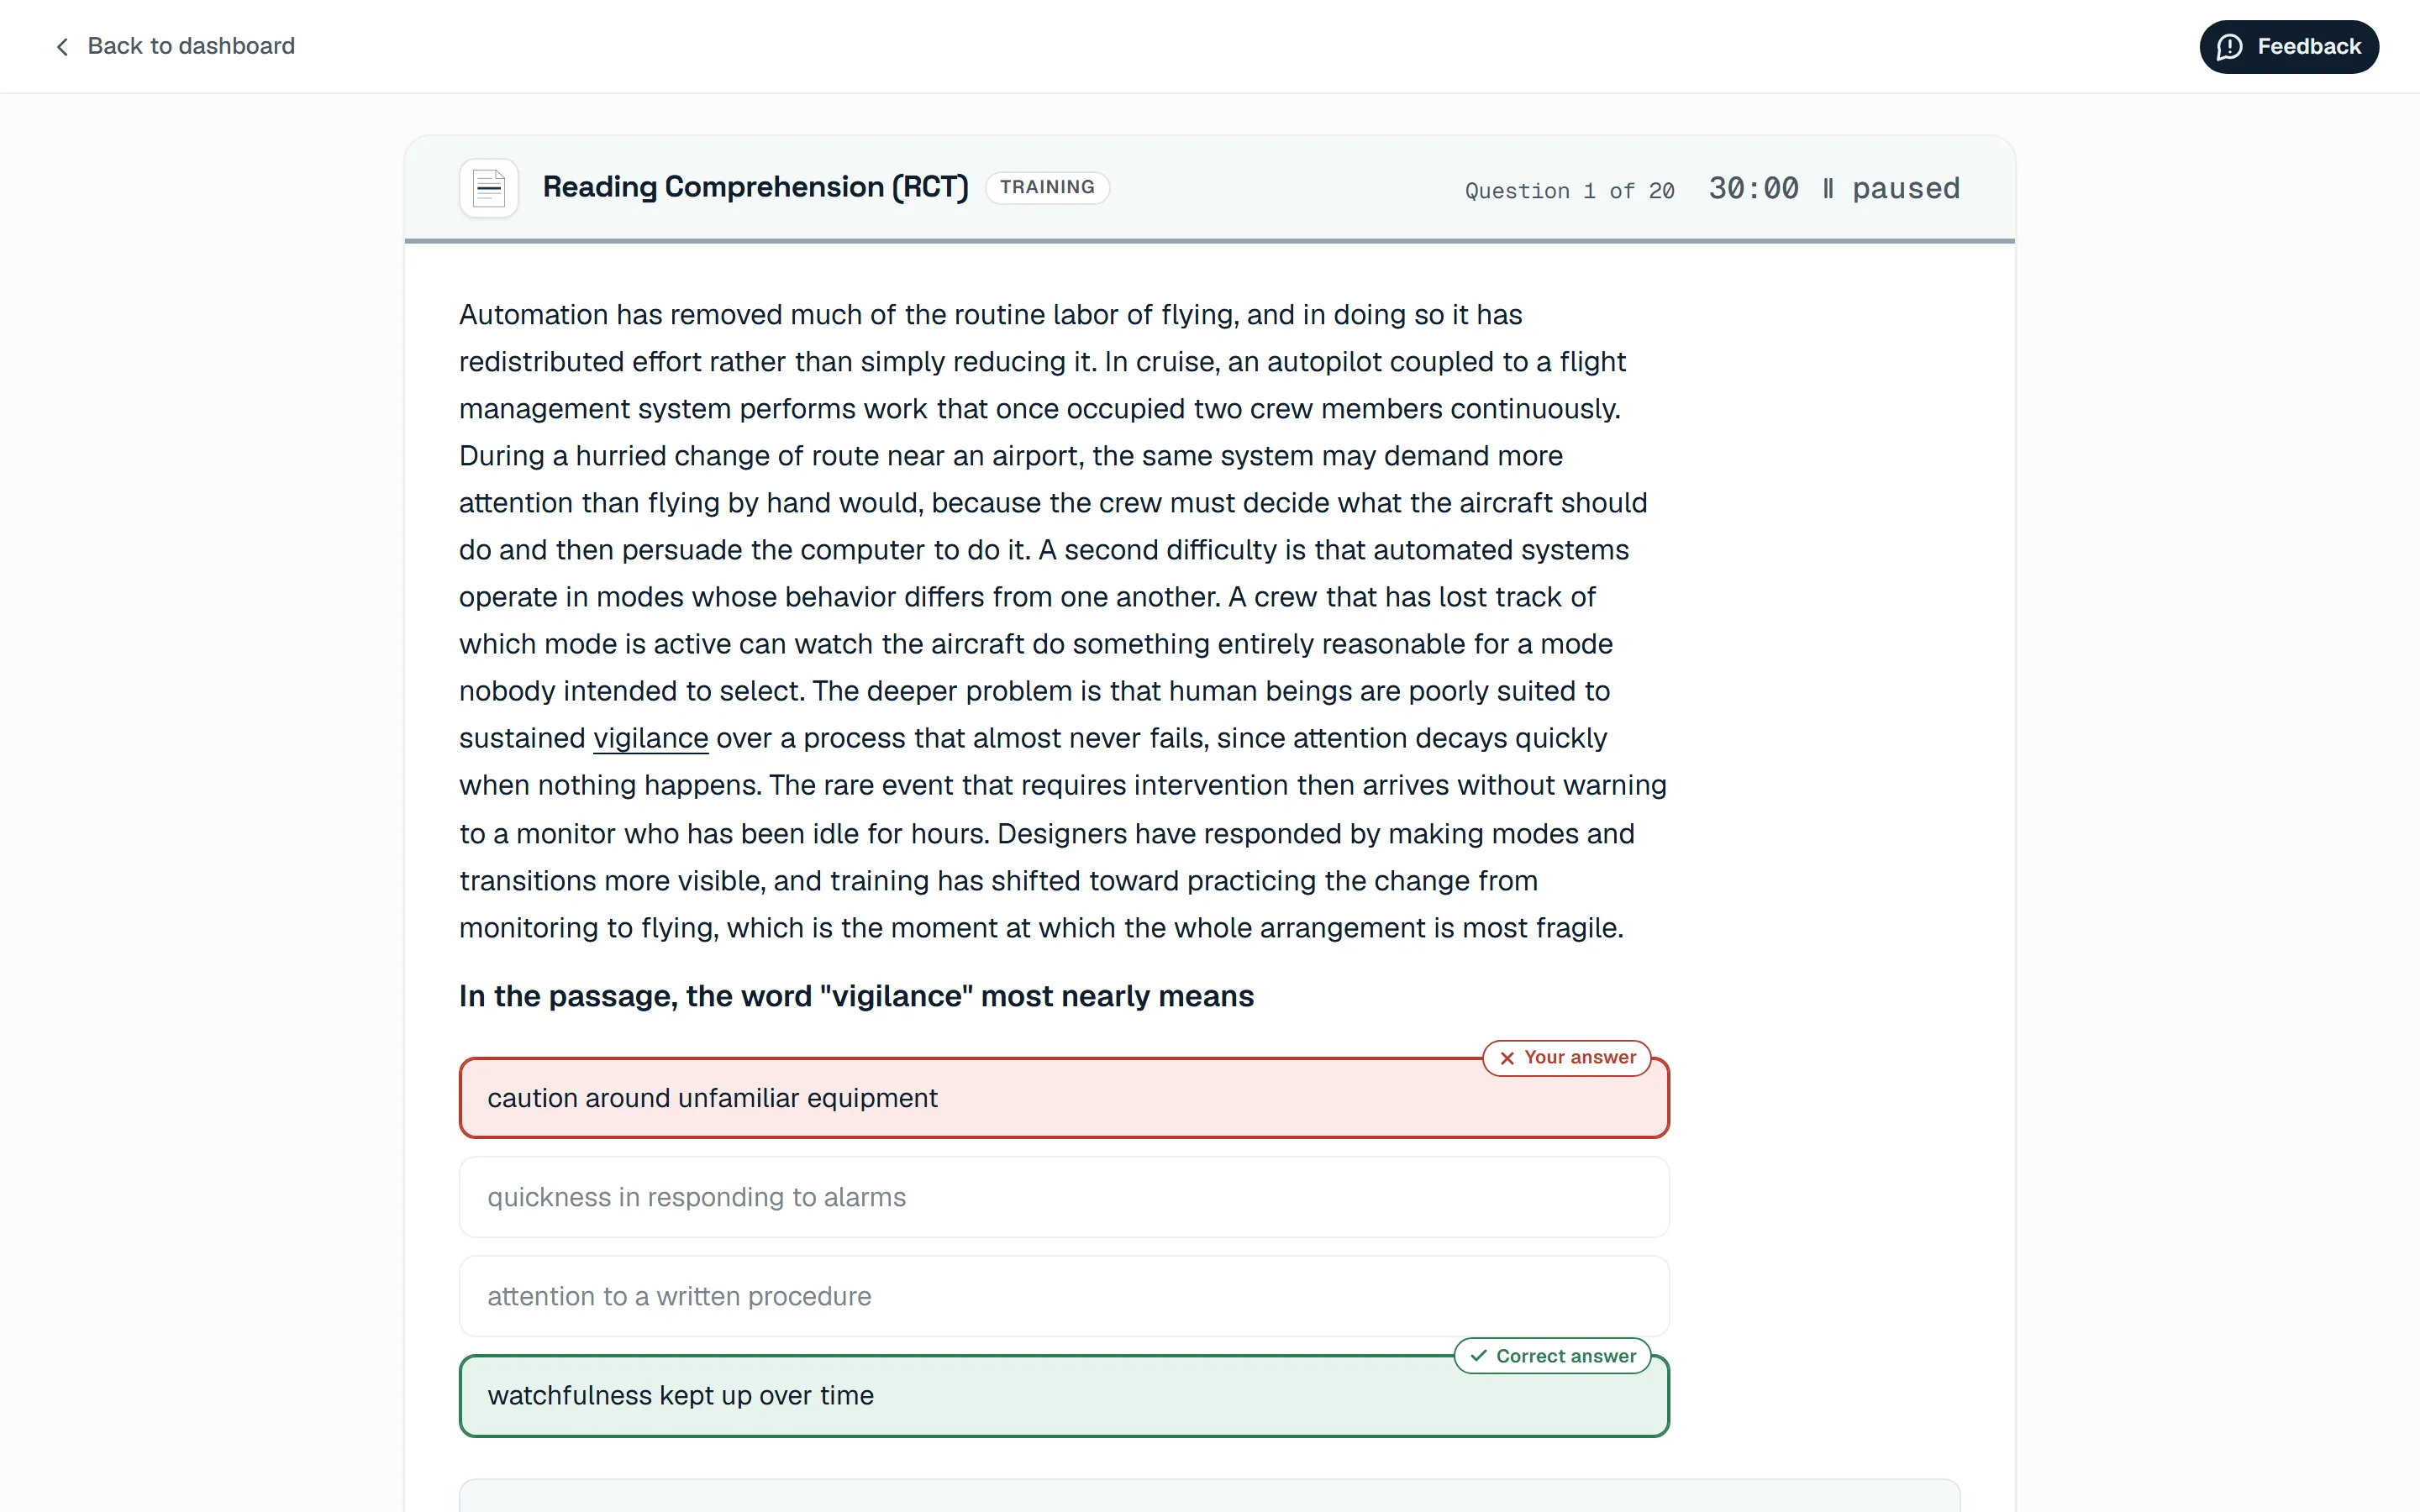The width and height of the screenshot is (2420, 1512).
Task: Click the back arrow chevron icon
Action: 62,47
